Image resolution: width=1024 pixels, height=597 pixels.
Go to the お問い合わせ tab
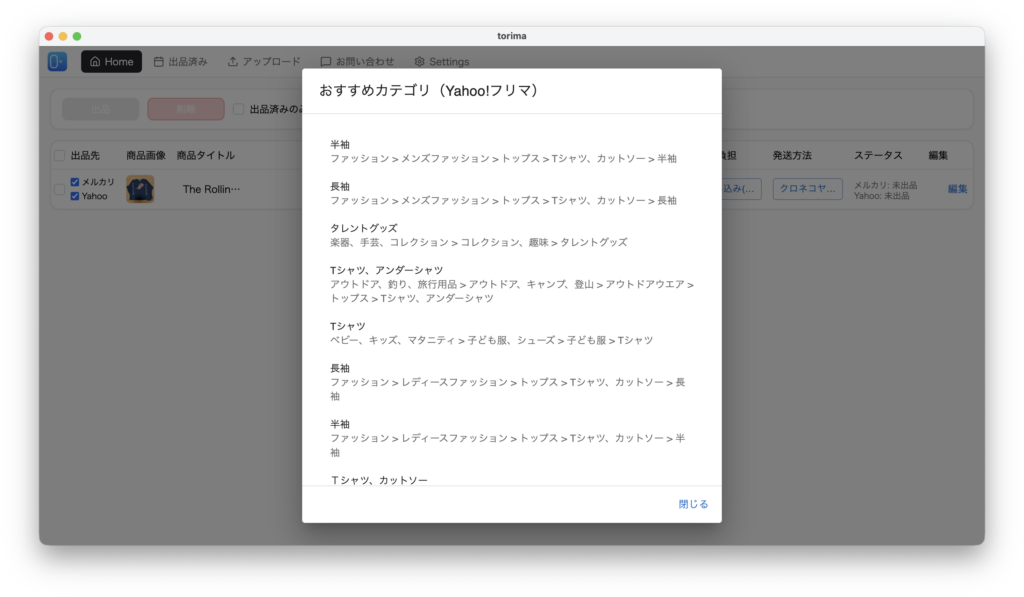(x=357, y=62)
